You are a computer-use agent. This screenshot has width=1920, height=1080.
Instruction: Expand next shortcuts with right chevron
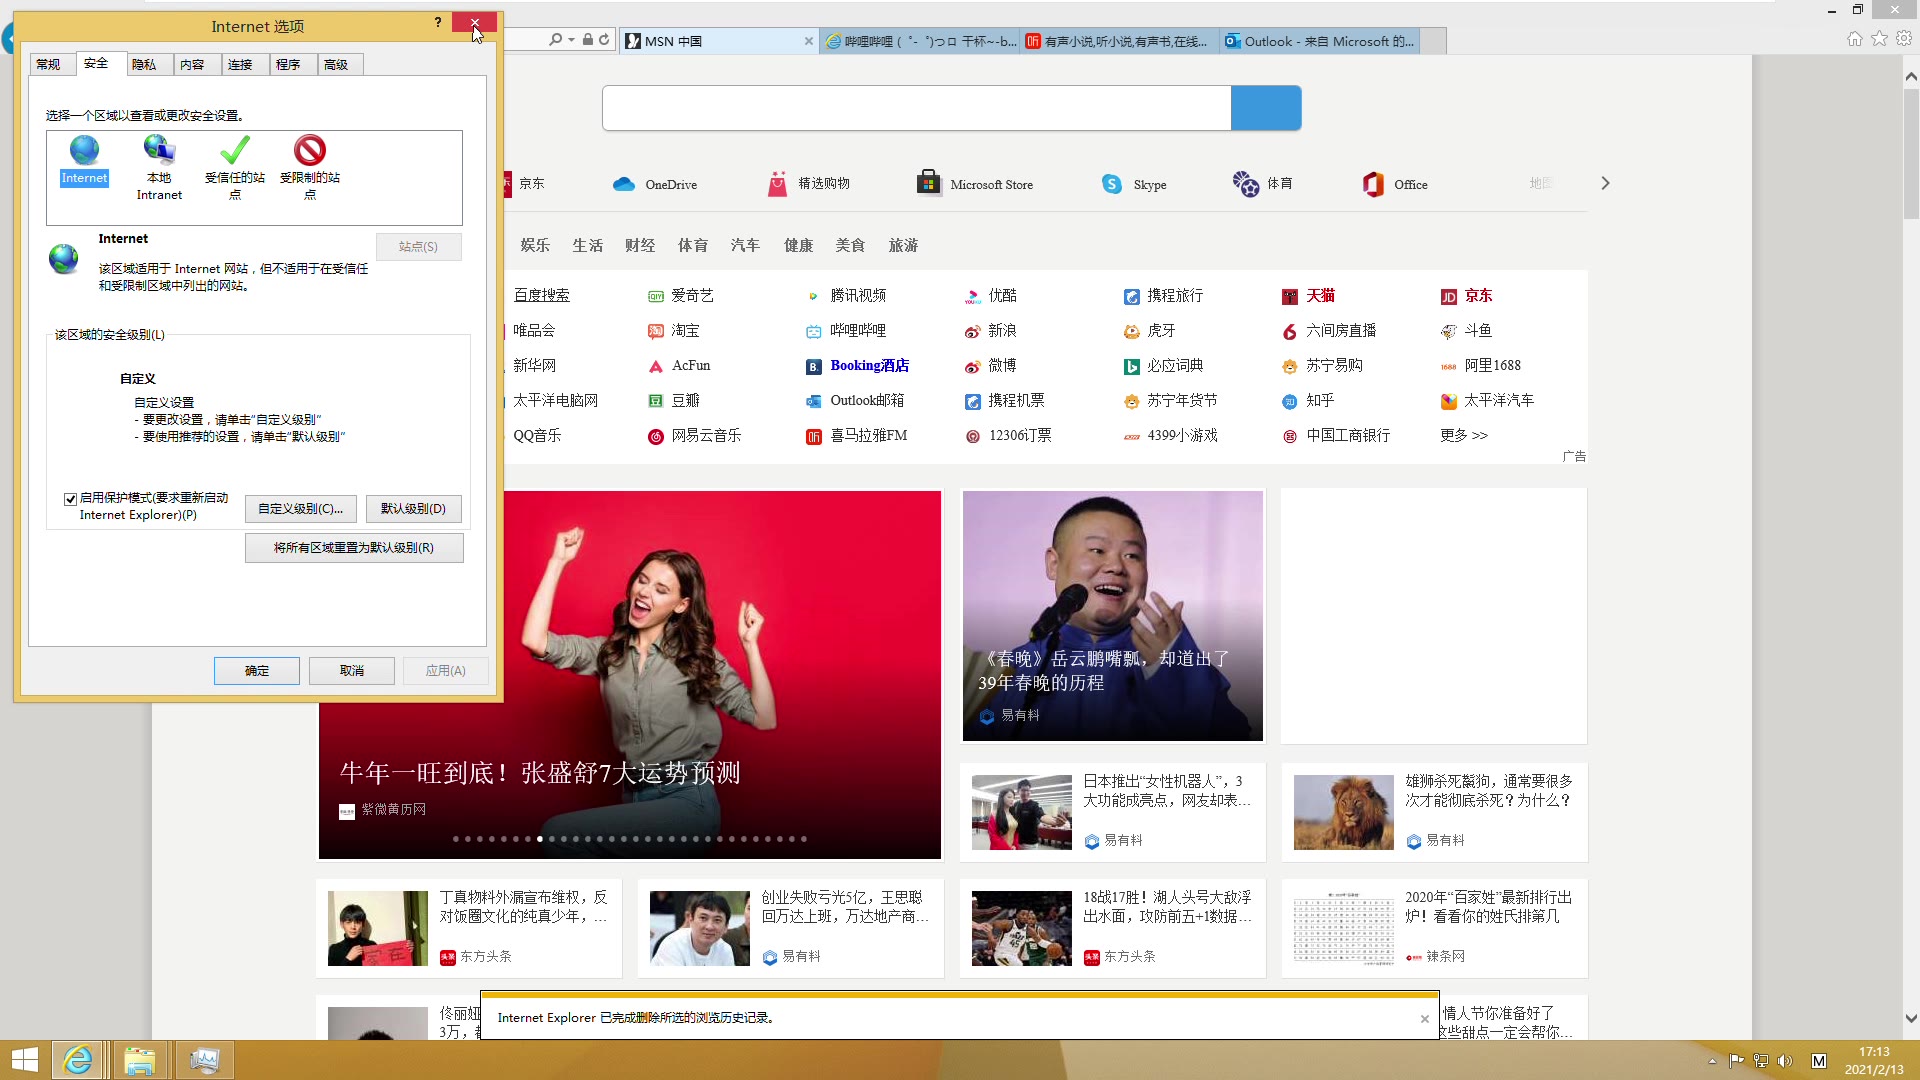1605,184
